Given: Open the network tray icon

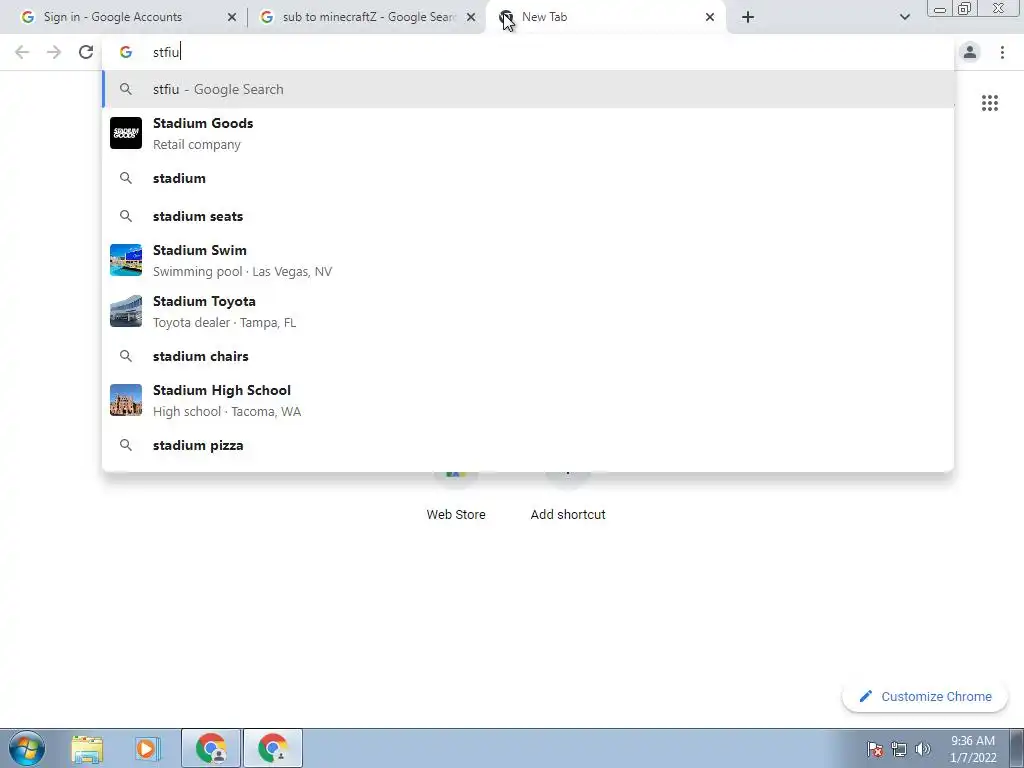Looking at the screenshot, I should tap(899, 749).
